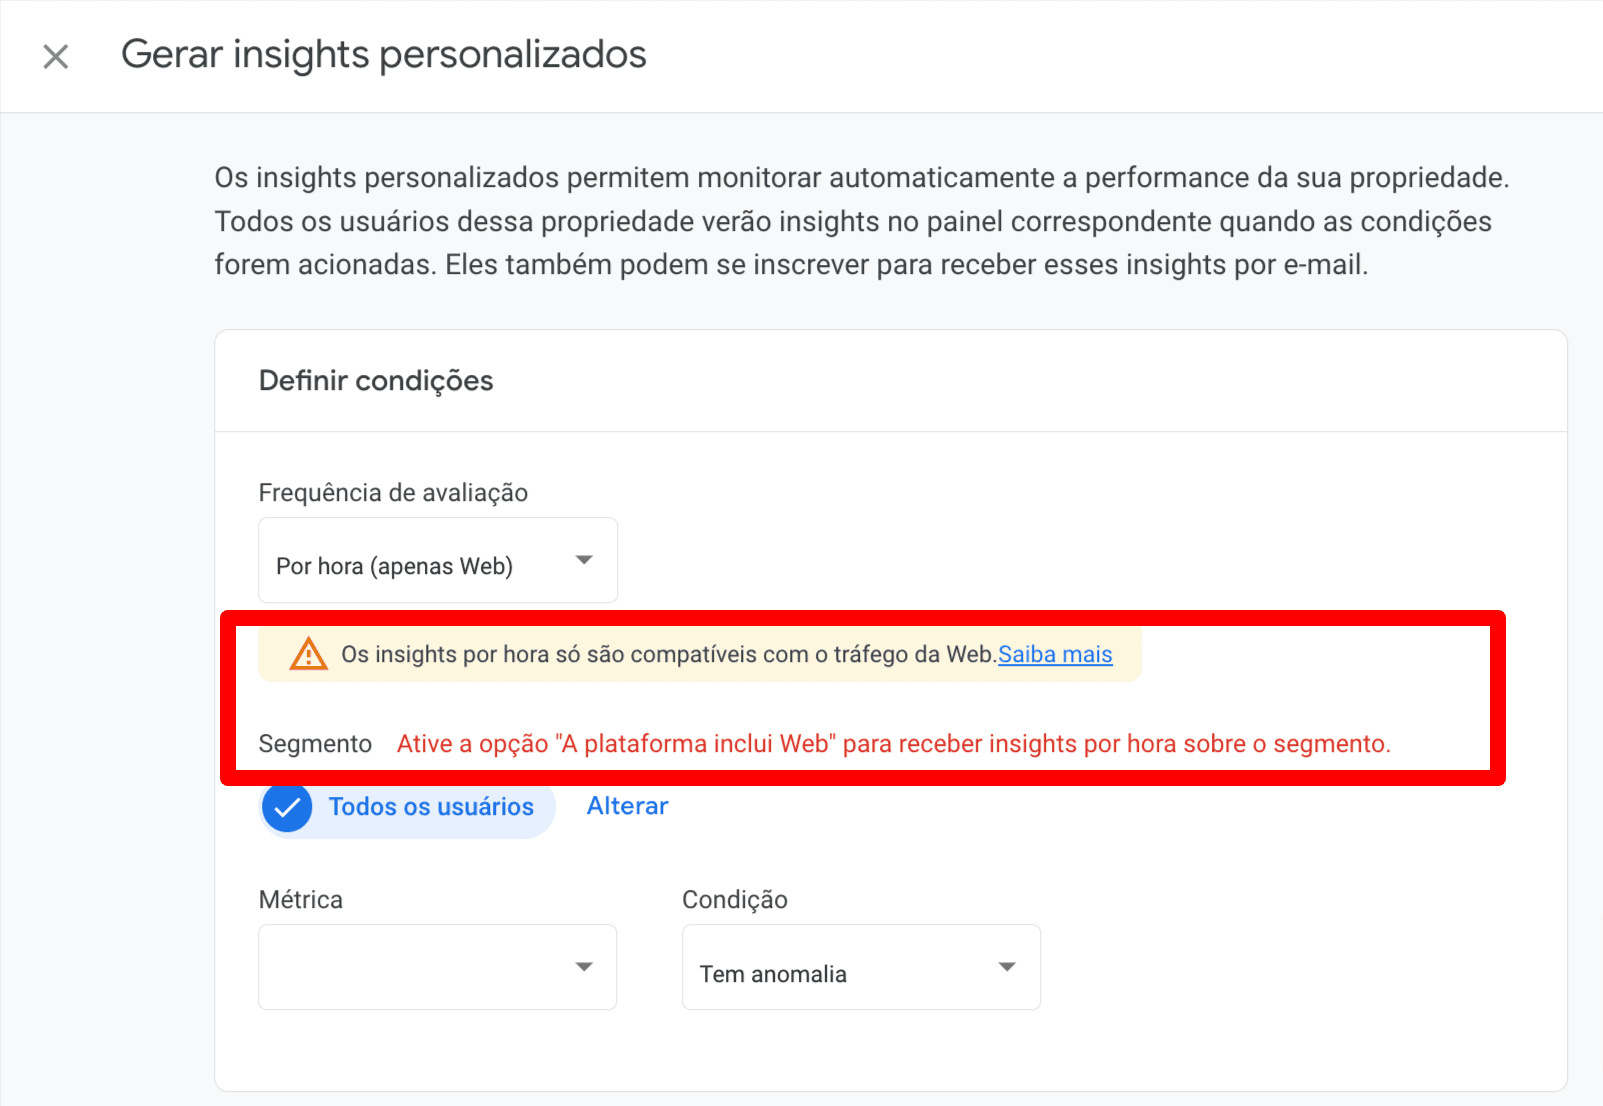
Task: Click the Definir condições section header
Action: click(x=376, y=381)
